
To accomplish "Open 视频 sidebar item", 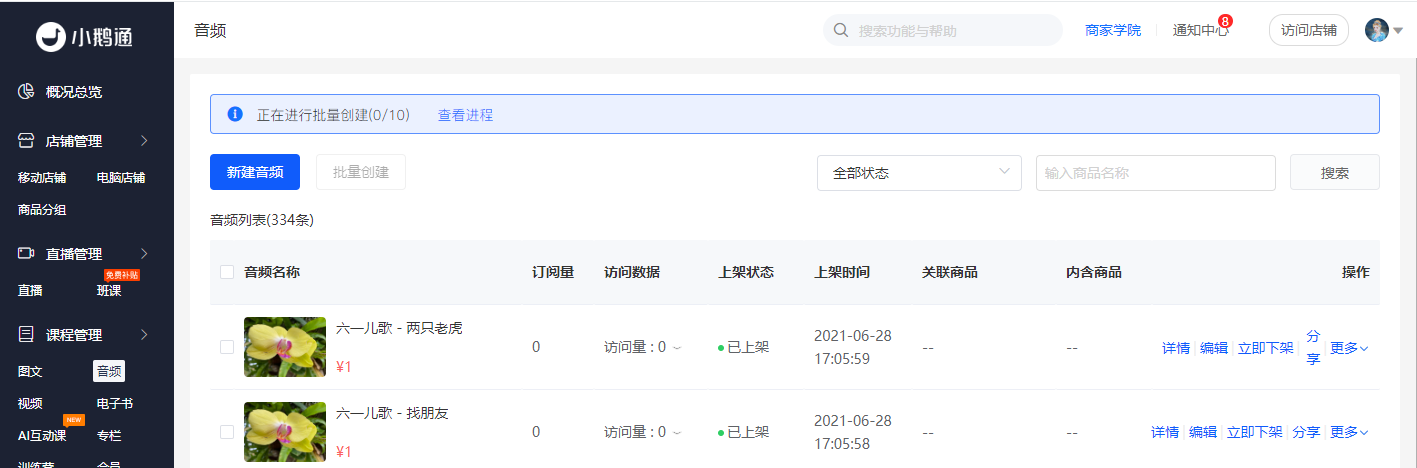I will 30,404.
